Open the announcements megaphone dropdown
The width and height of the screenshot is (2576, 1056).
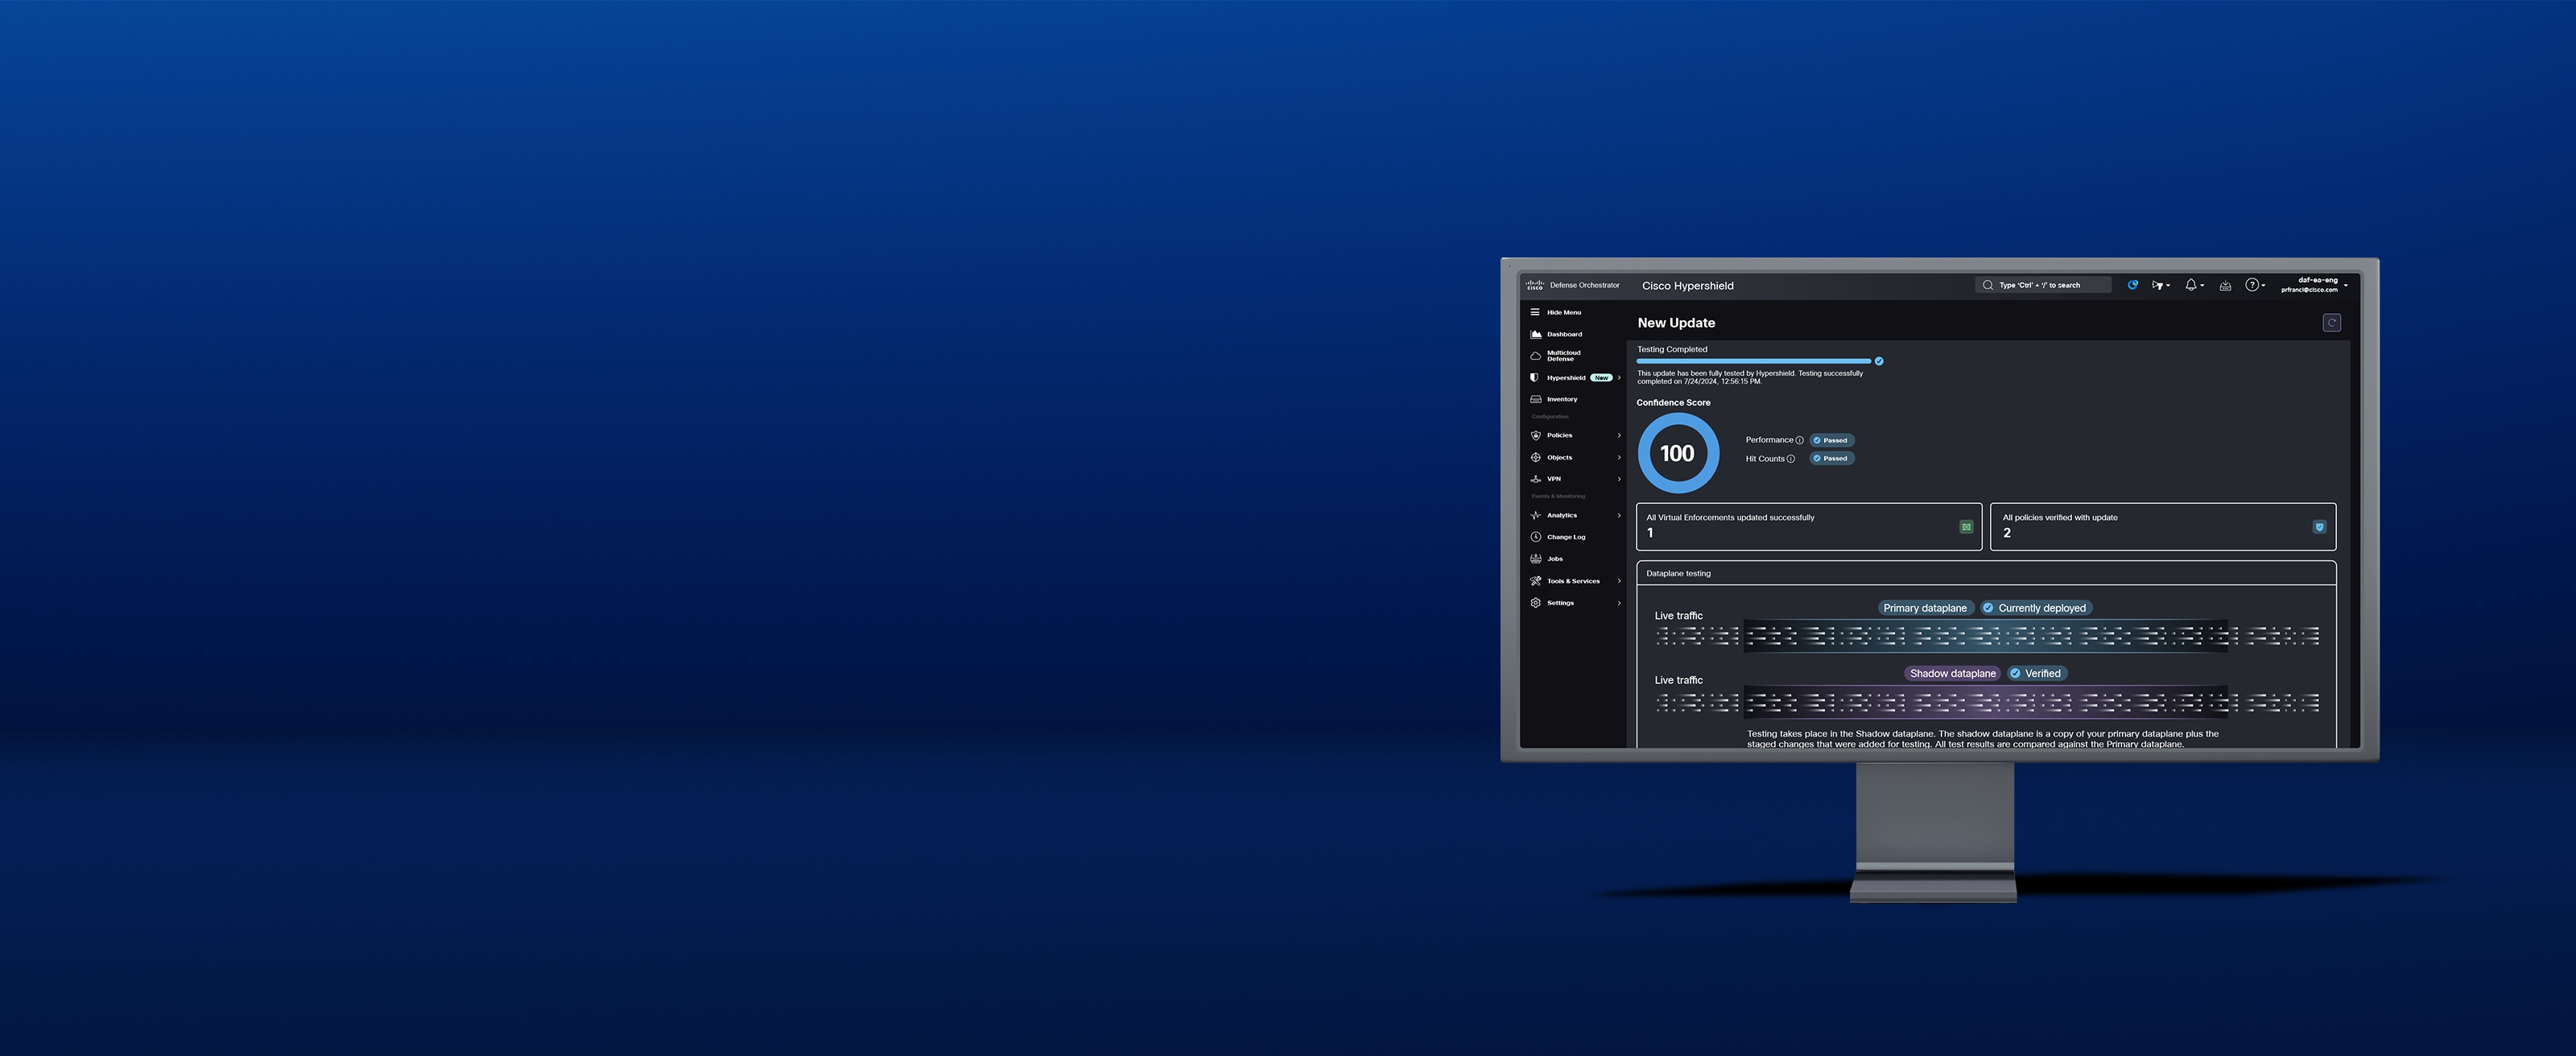pos(2161,285)
